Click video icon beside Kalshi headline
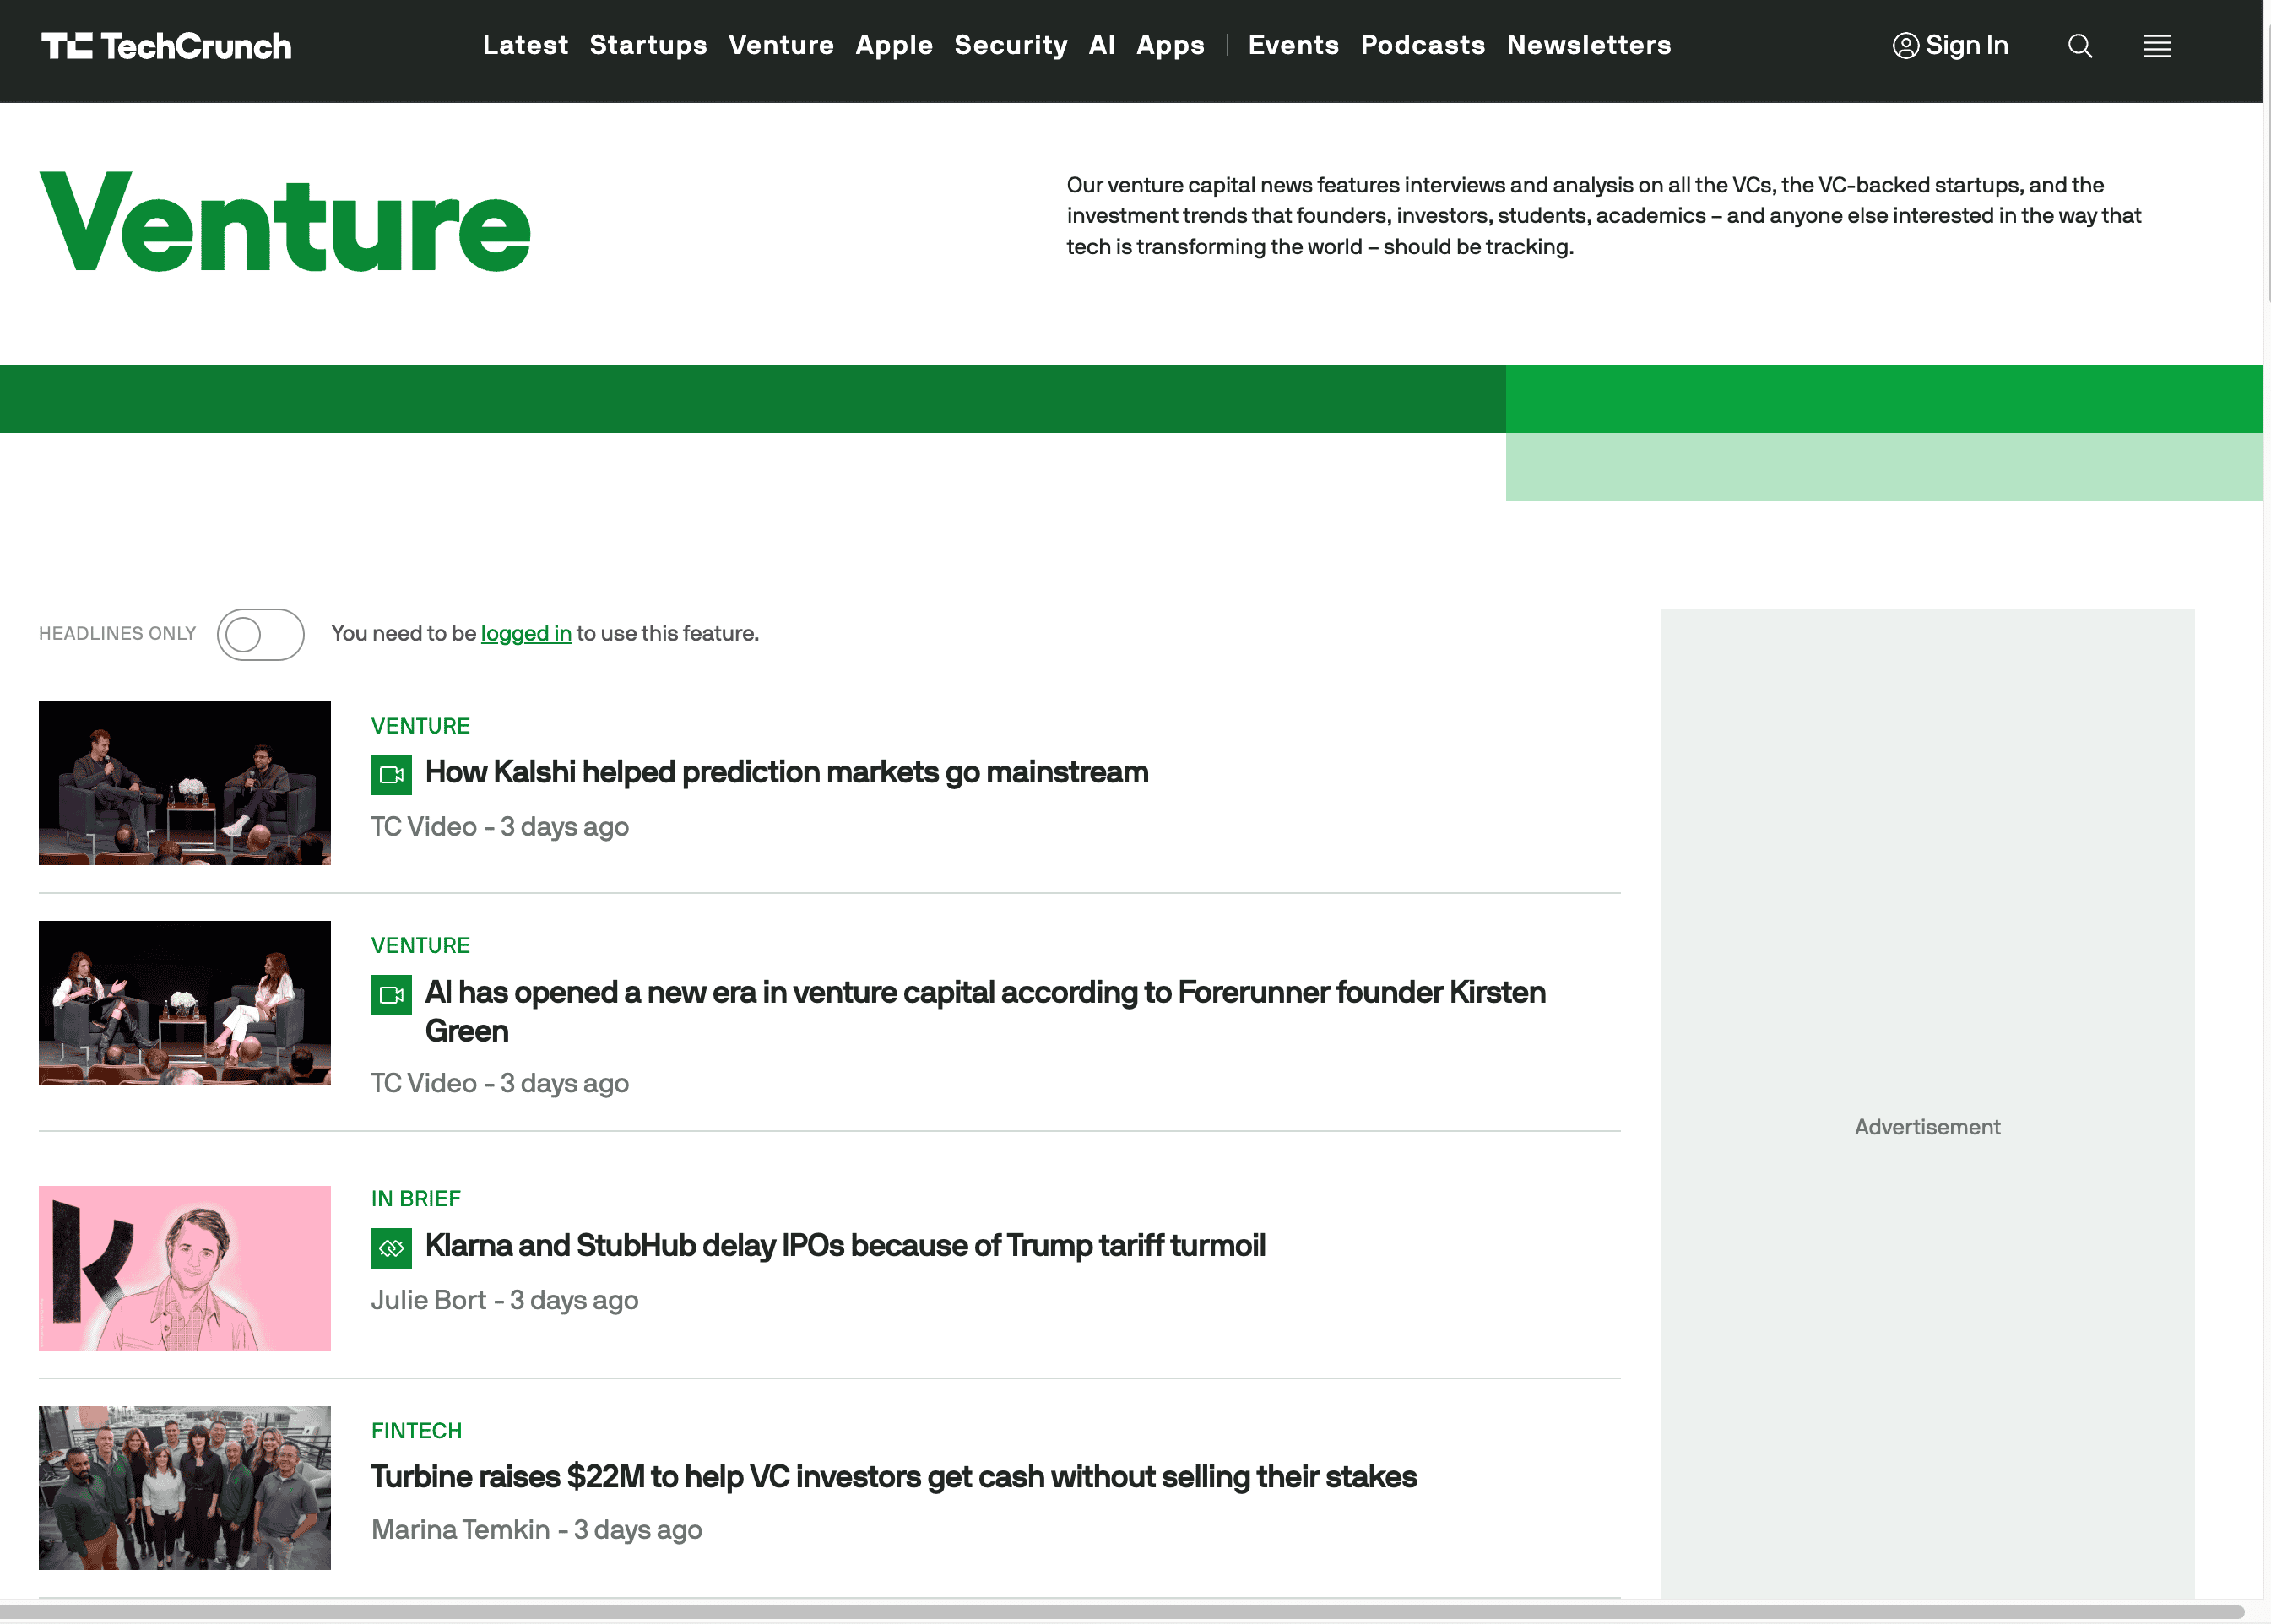 click(391, 775)
